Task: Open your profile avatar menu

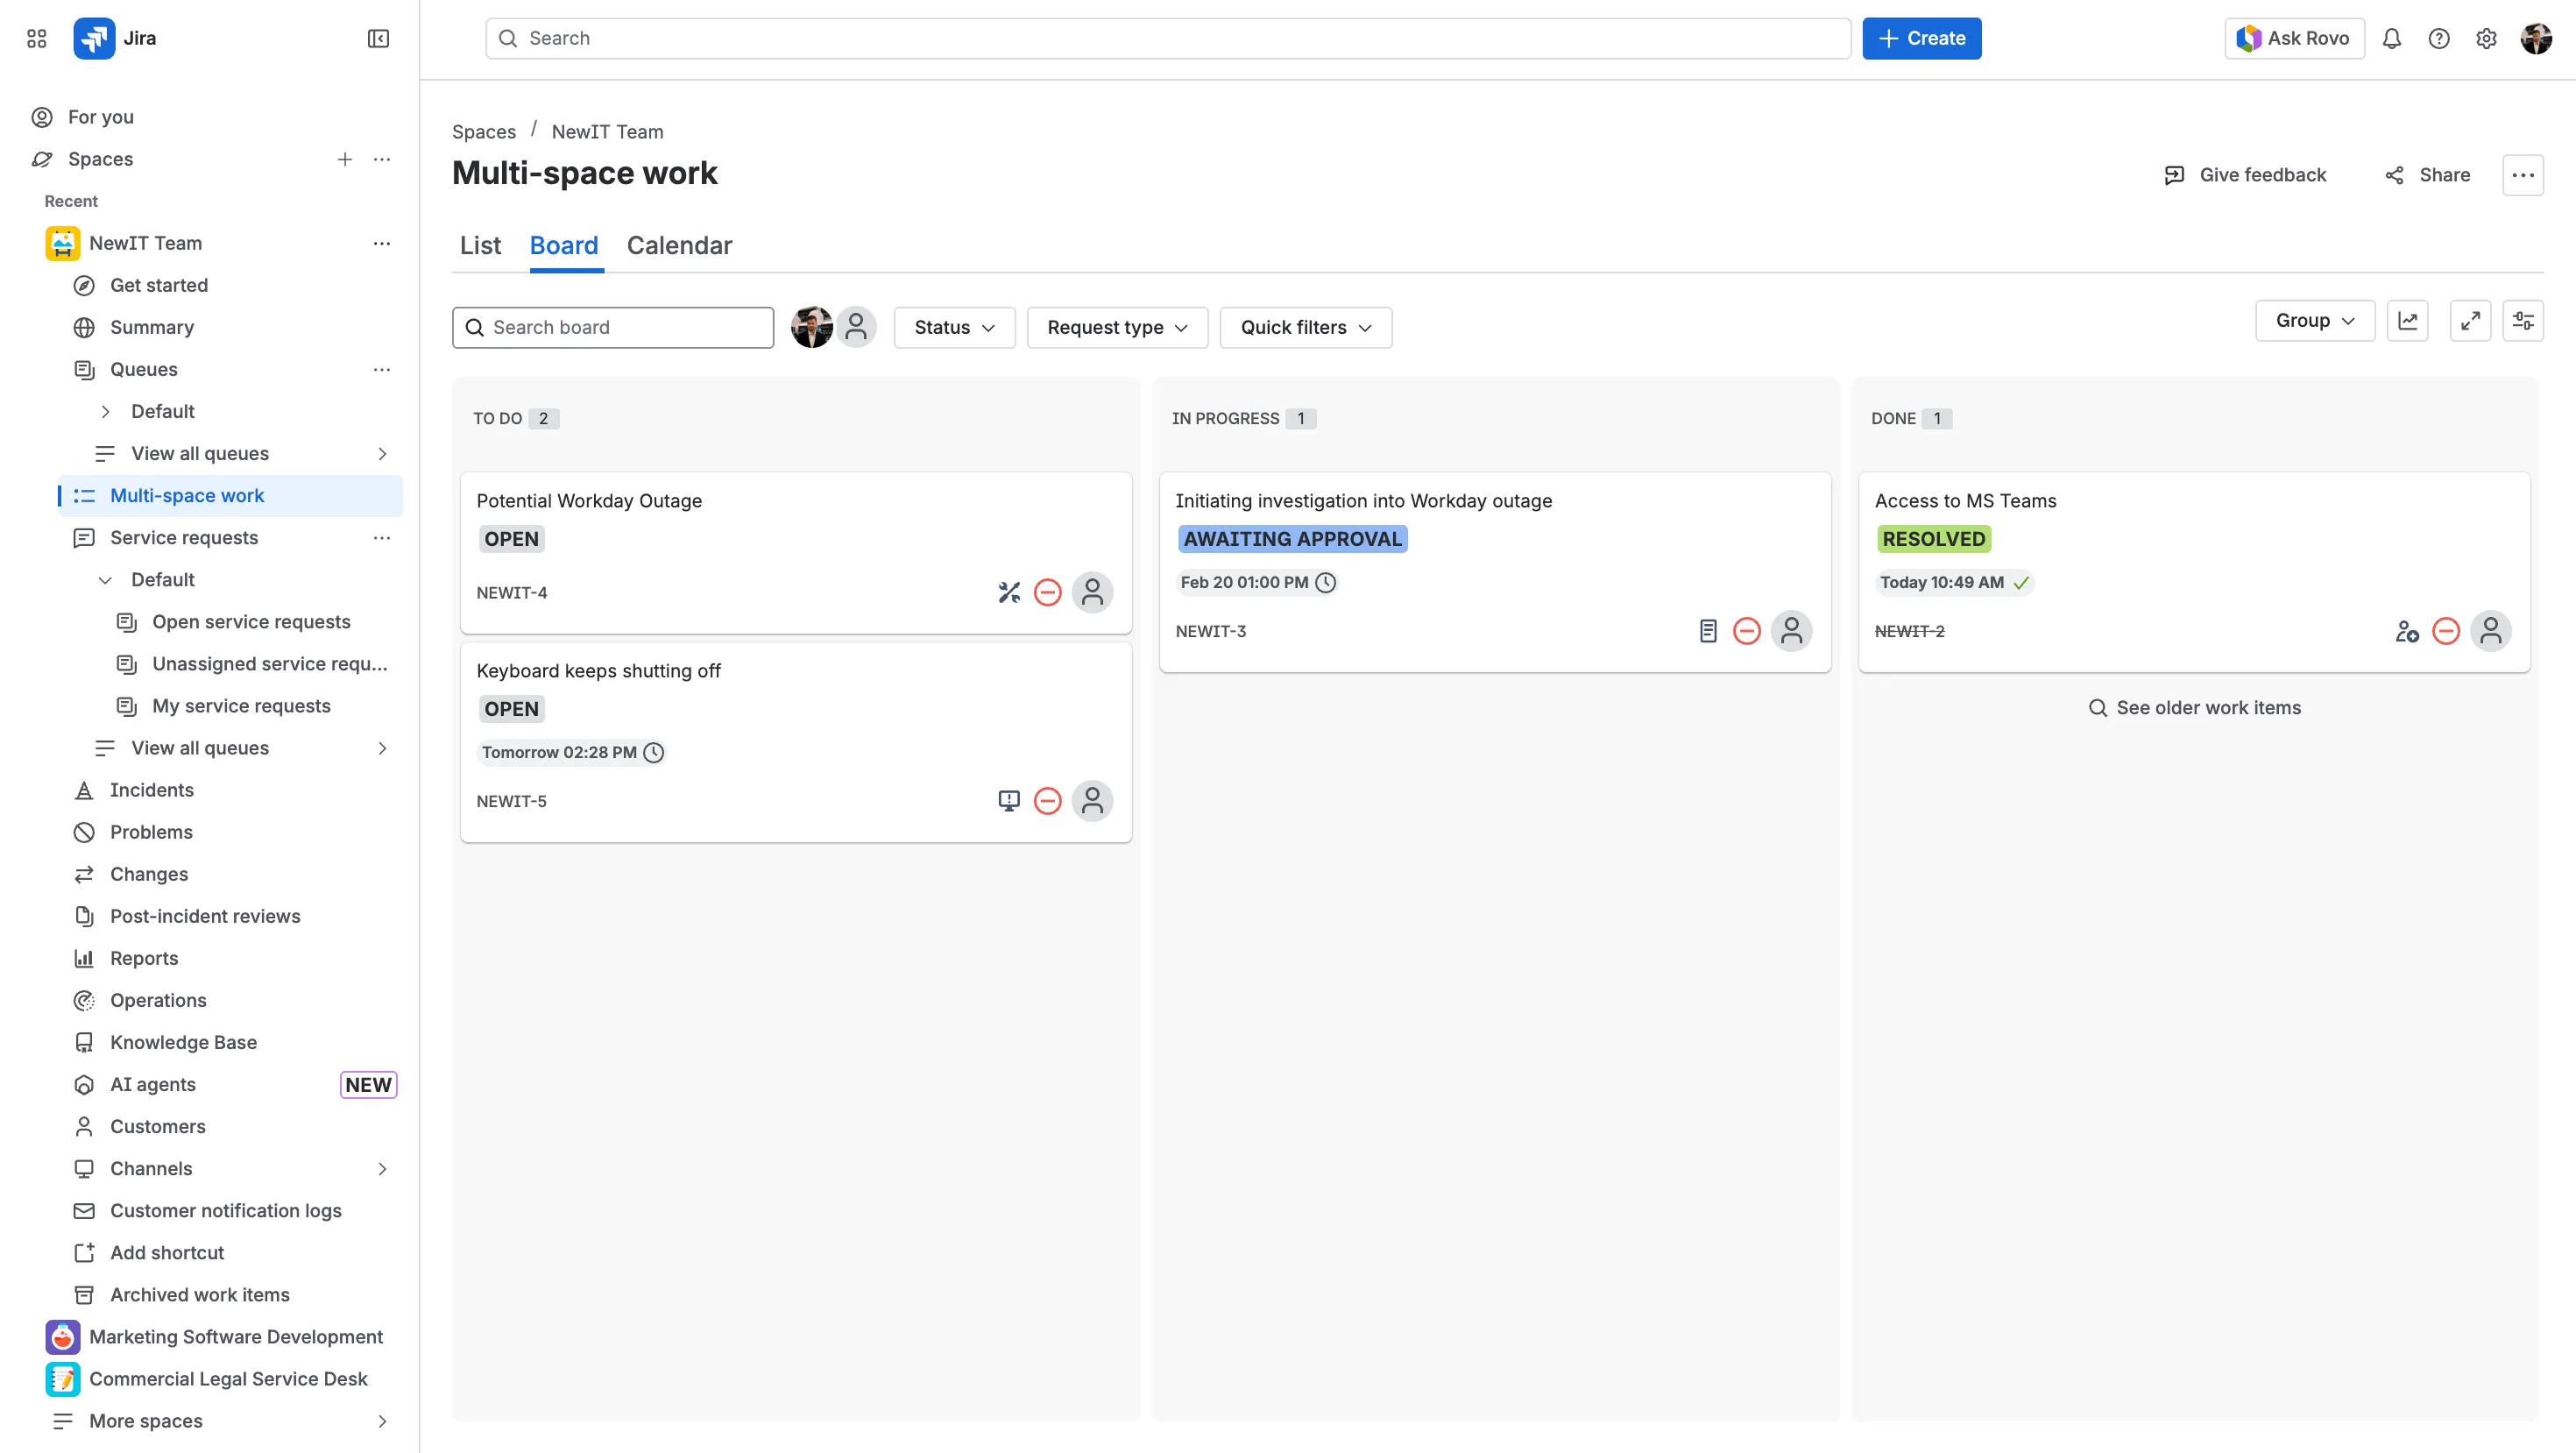Action: pos(2536,38)
